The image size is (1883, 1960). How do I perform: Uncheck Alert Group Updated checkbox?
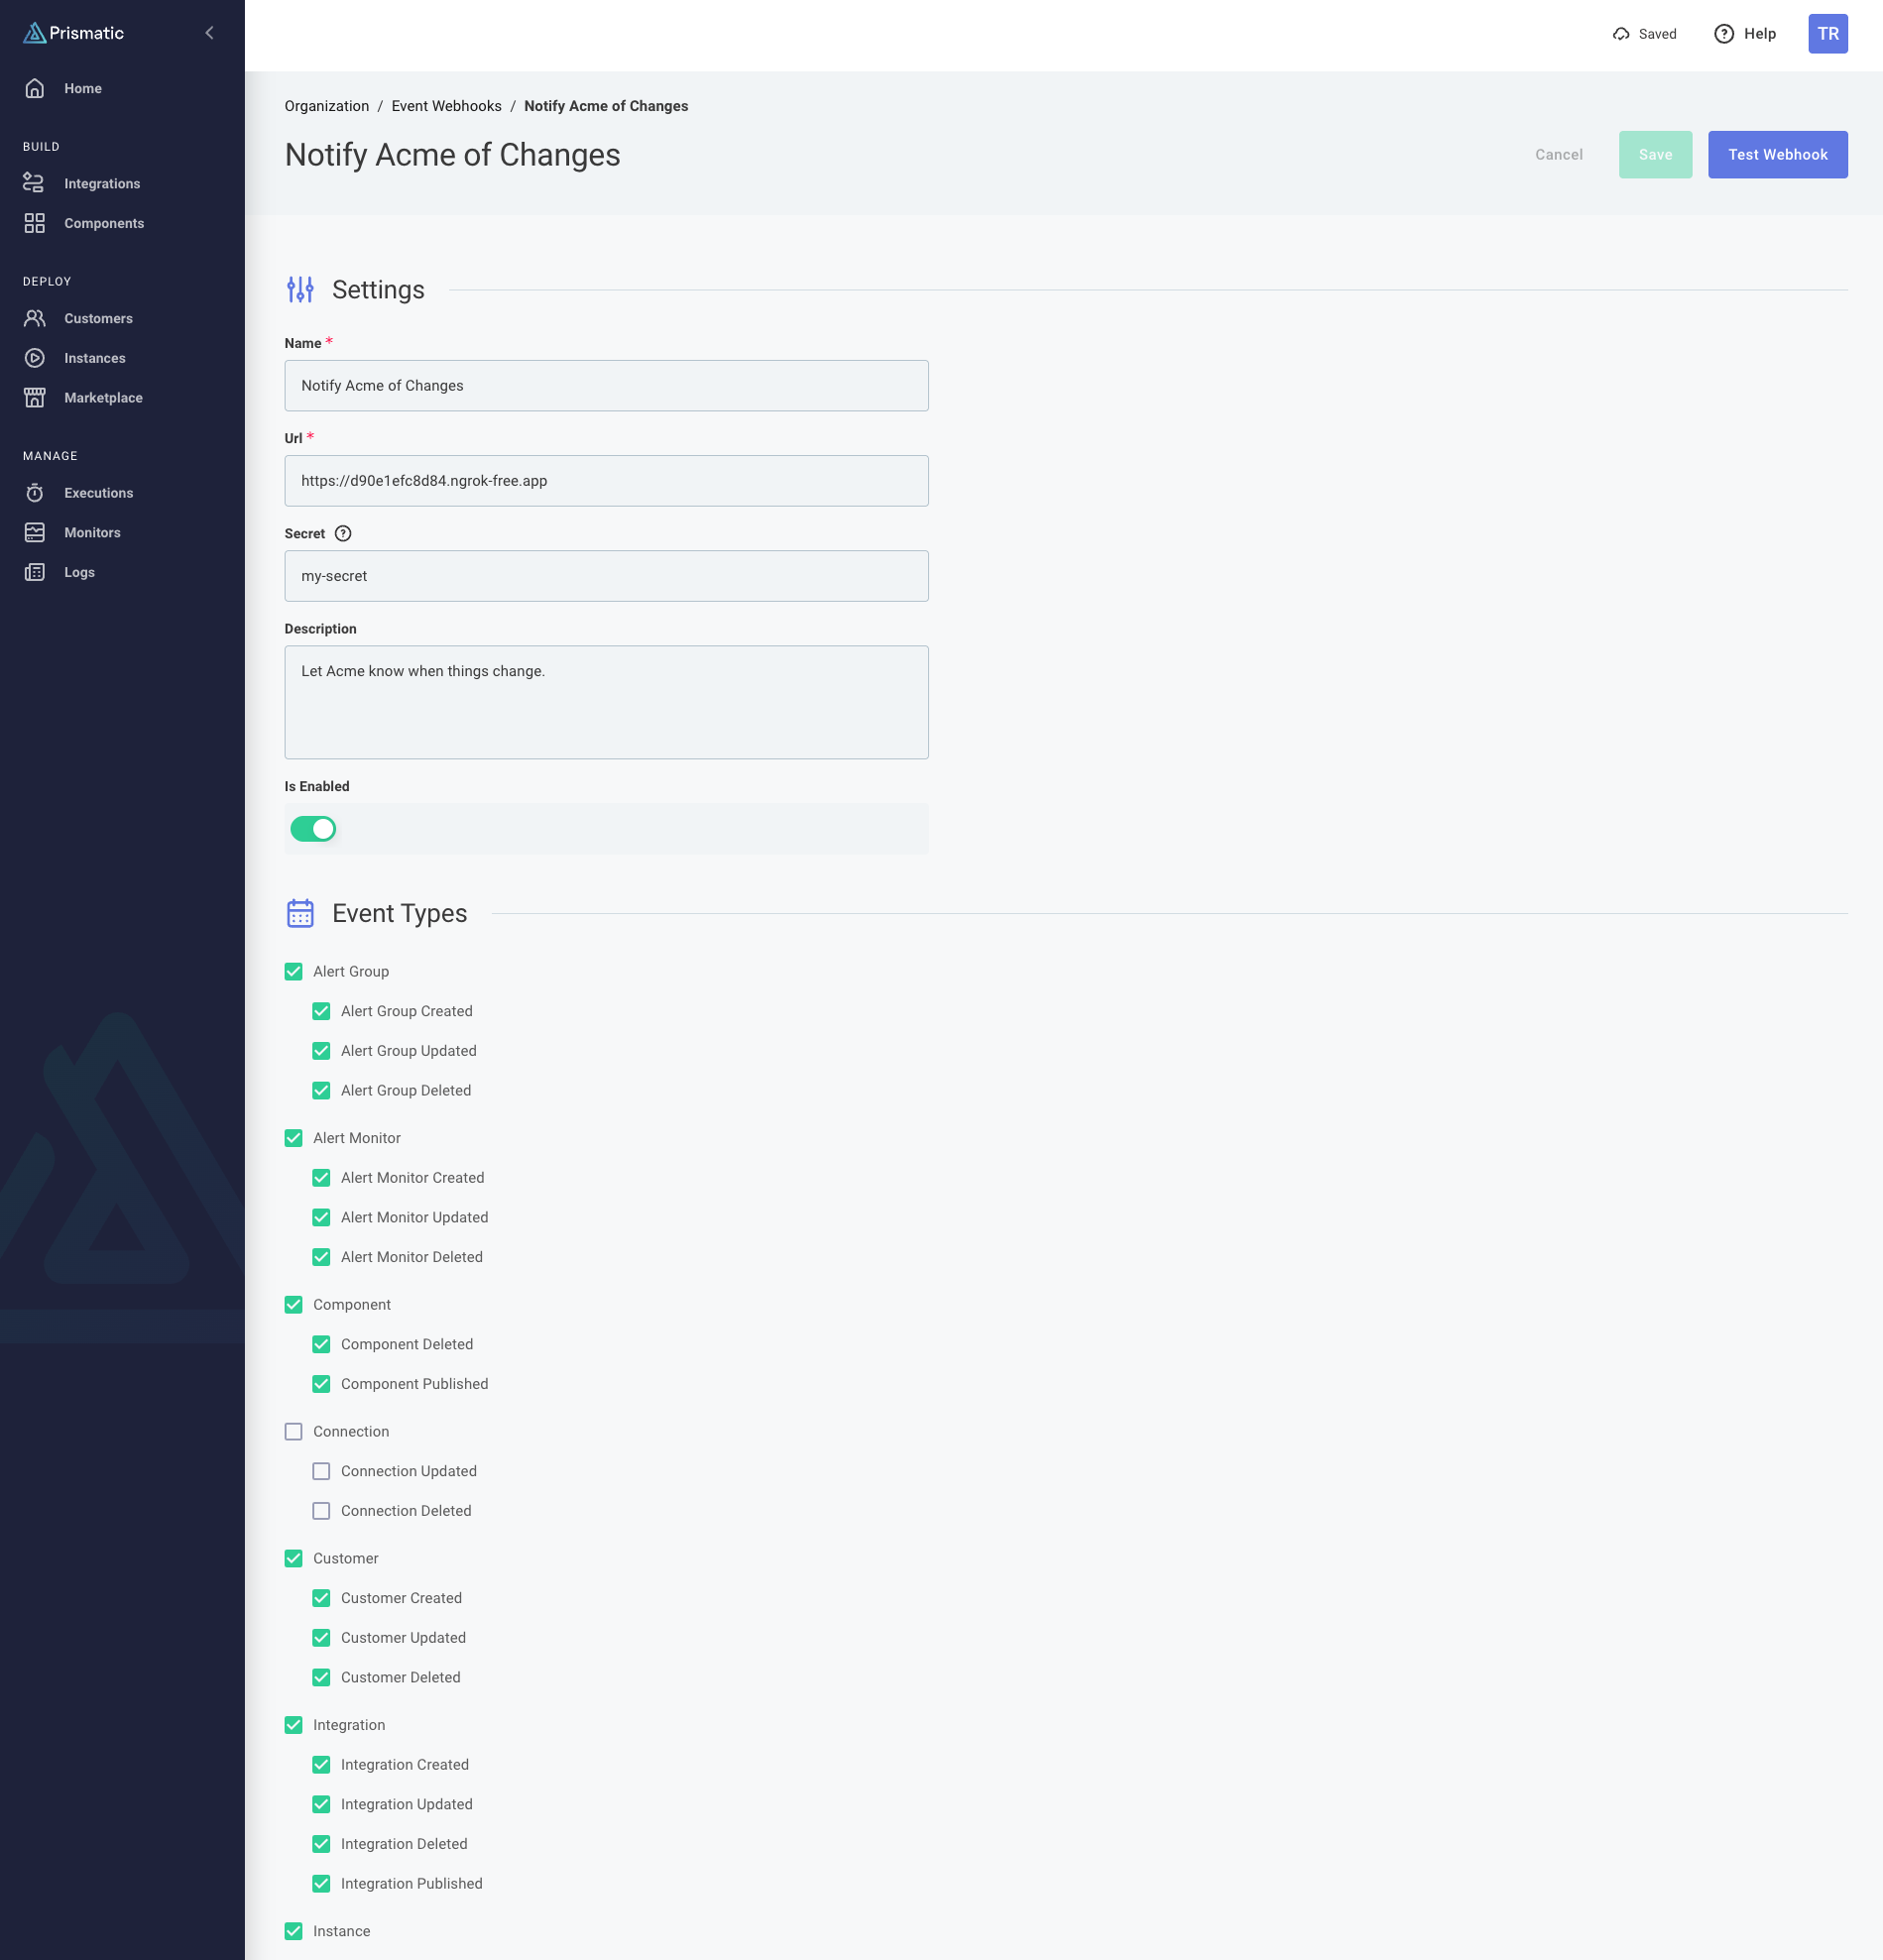[x=321, y=1051]
